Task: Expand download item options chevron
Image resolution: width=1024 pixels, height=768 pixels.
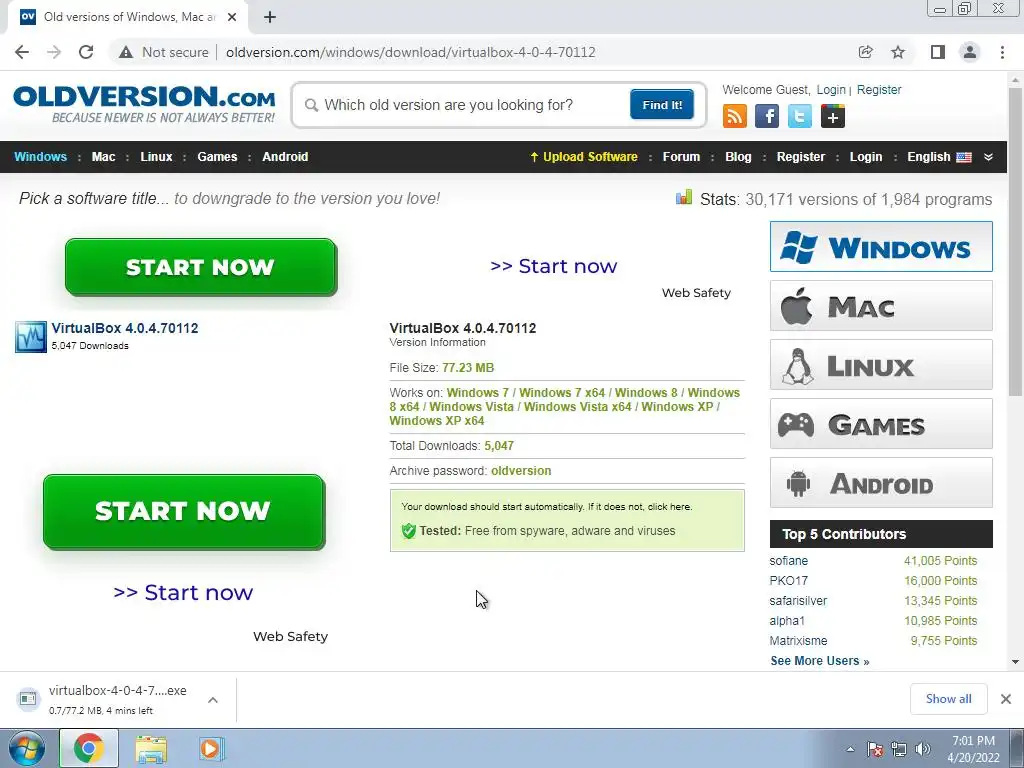Action: [x=213, y=699]
